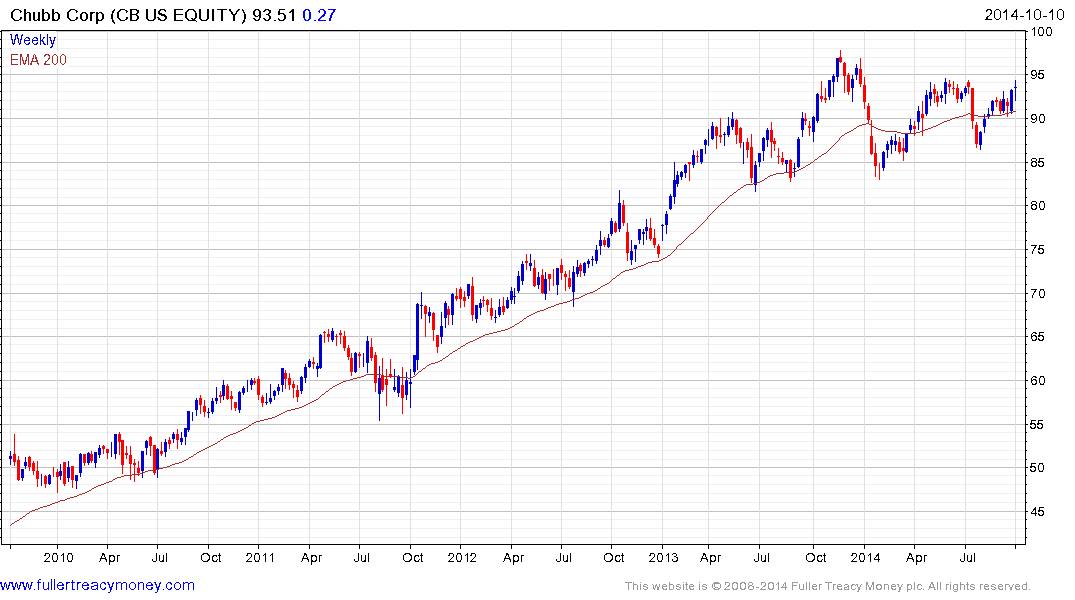The width and height of the screenshot is (1075, 600).
Task: Click the 2012 time axis label
Action: [461, 557]
